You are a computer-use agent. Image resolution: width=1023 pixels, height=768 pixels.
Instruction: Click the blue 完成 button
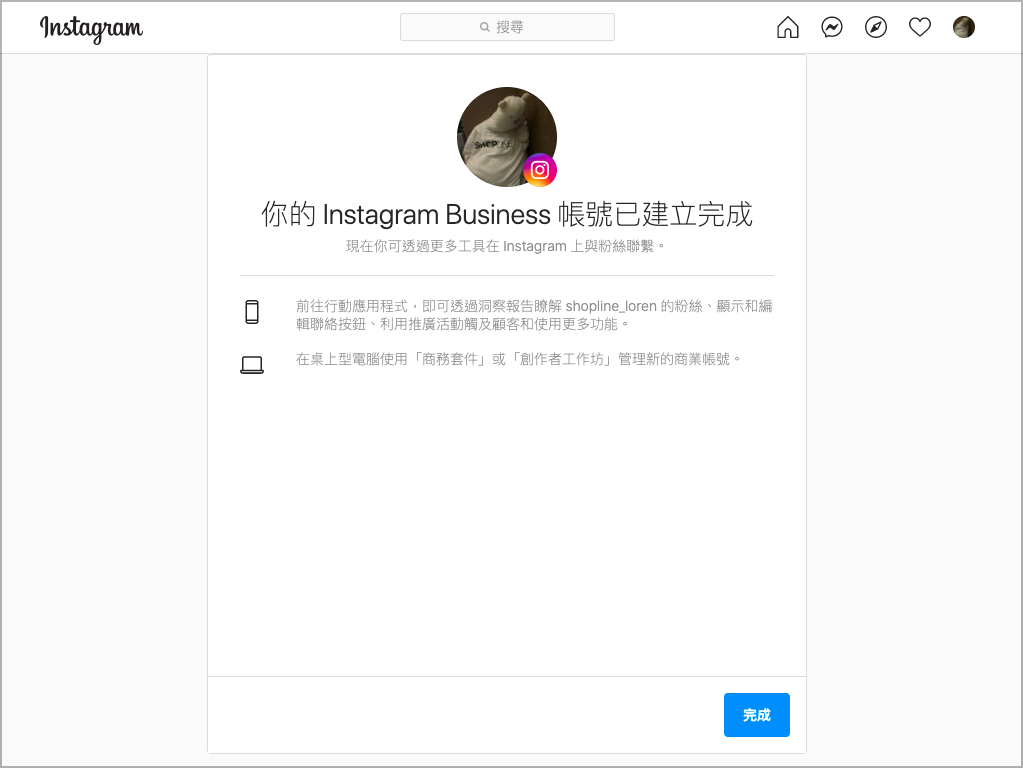pos(757,715)
